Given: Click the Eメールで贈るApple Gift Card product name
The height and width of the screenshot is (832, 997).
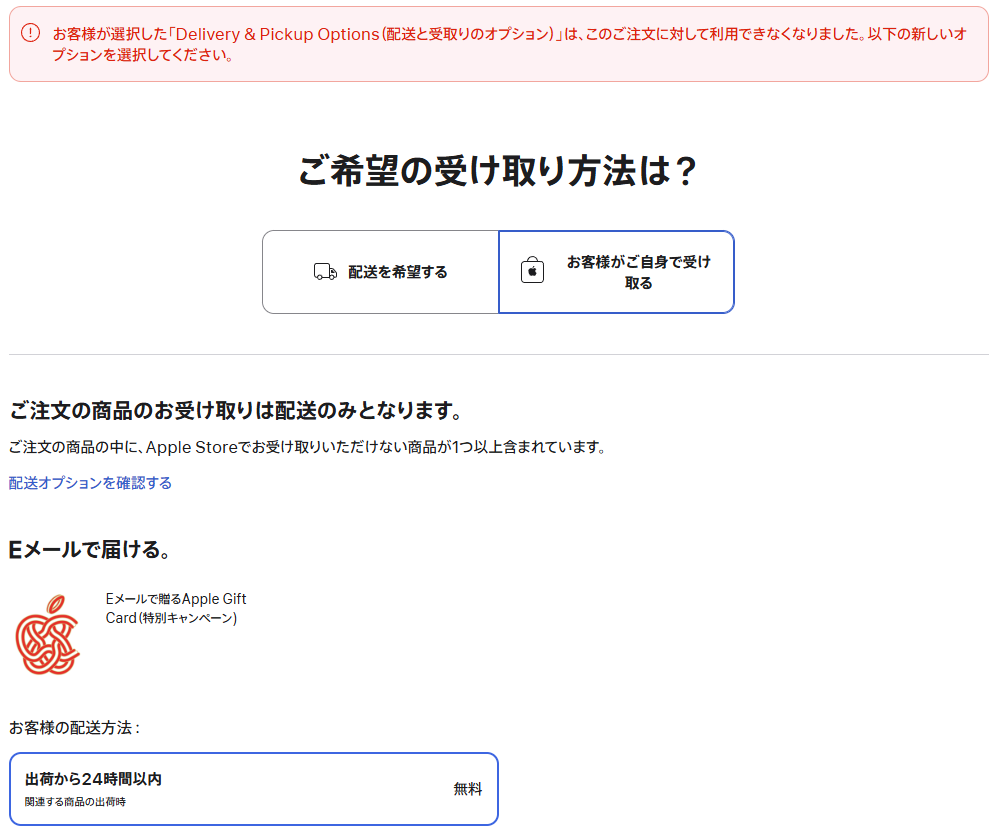Looking at the screenshot, I should [x=176, y=599].
